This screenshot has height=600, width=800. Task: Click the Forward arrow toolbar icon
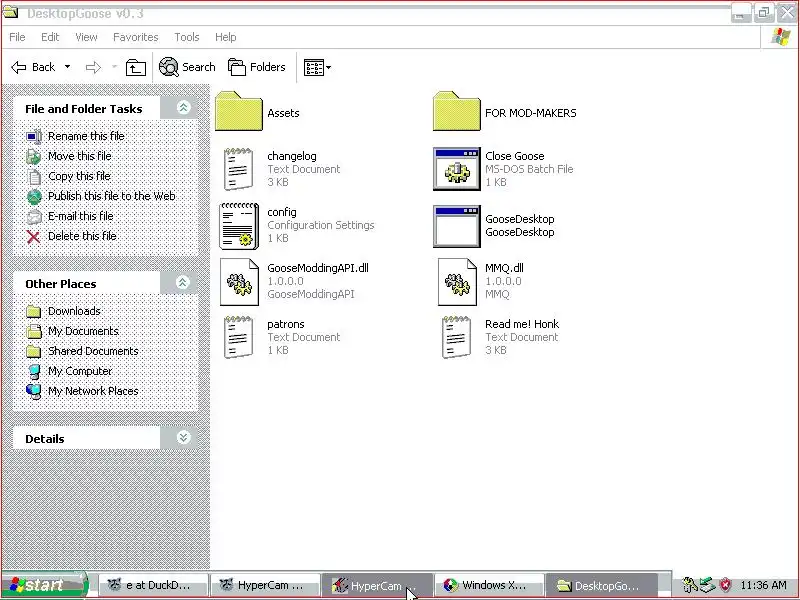pos(93,67)
